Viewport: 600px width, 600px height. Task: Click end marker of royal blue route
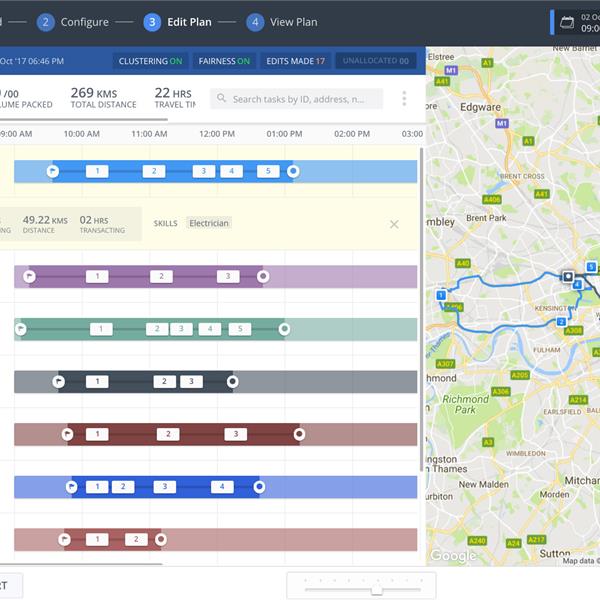click(259, 487)
